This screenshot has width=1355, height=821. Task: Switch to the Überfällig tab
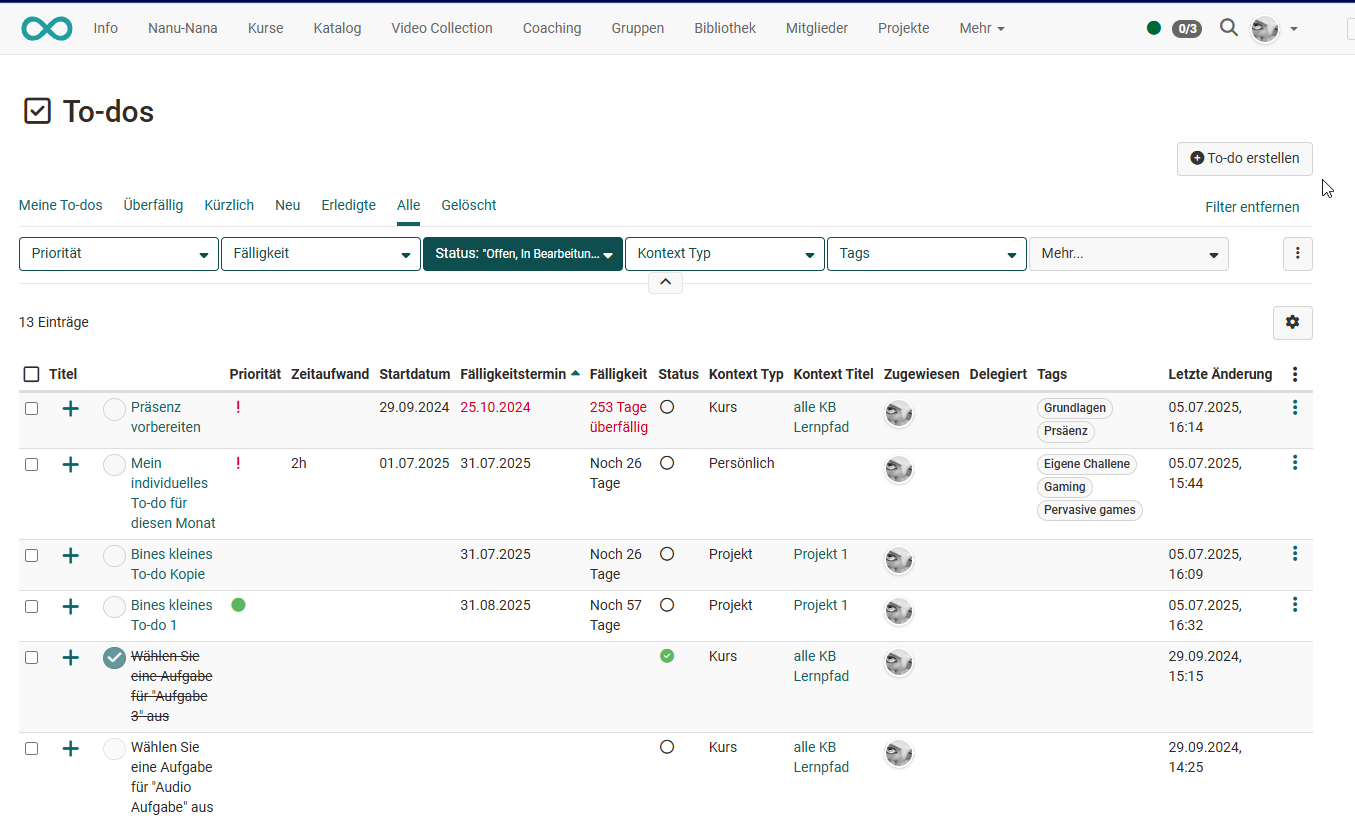pos(153,205)
